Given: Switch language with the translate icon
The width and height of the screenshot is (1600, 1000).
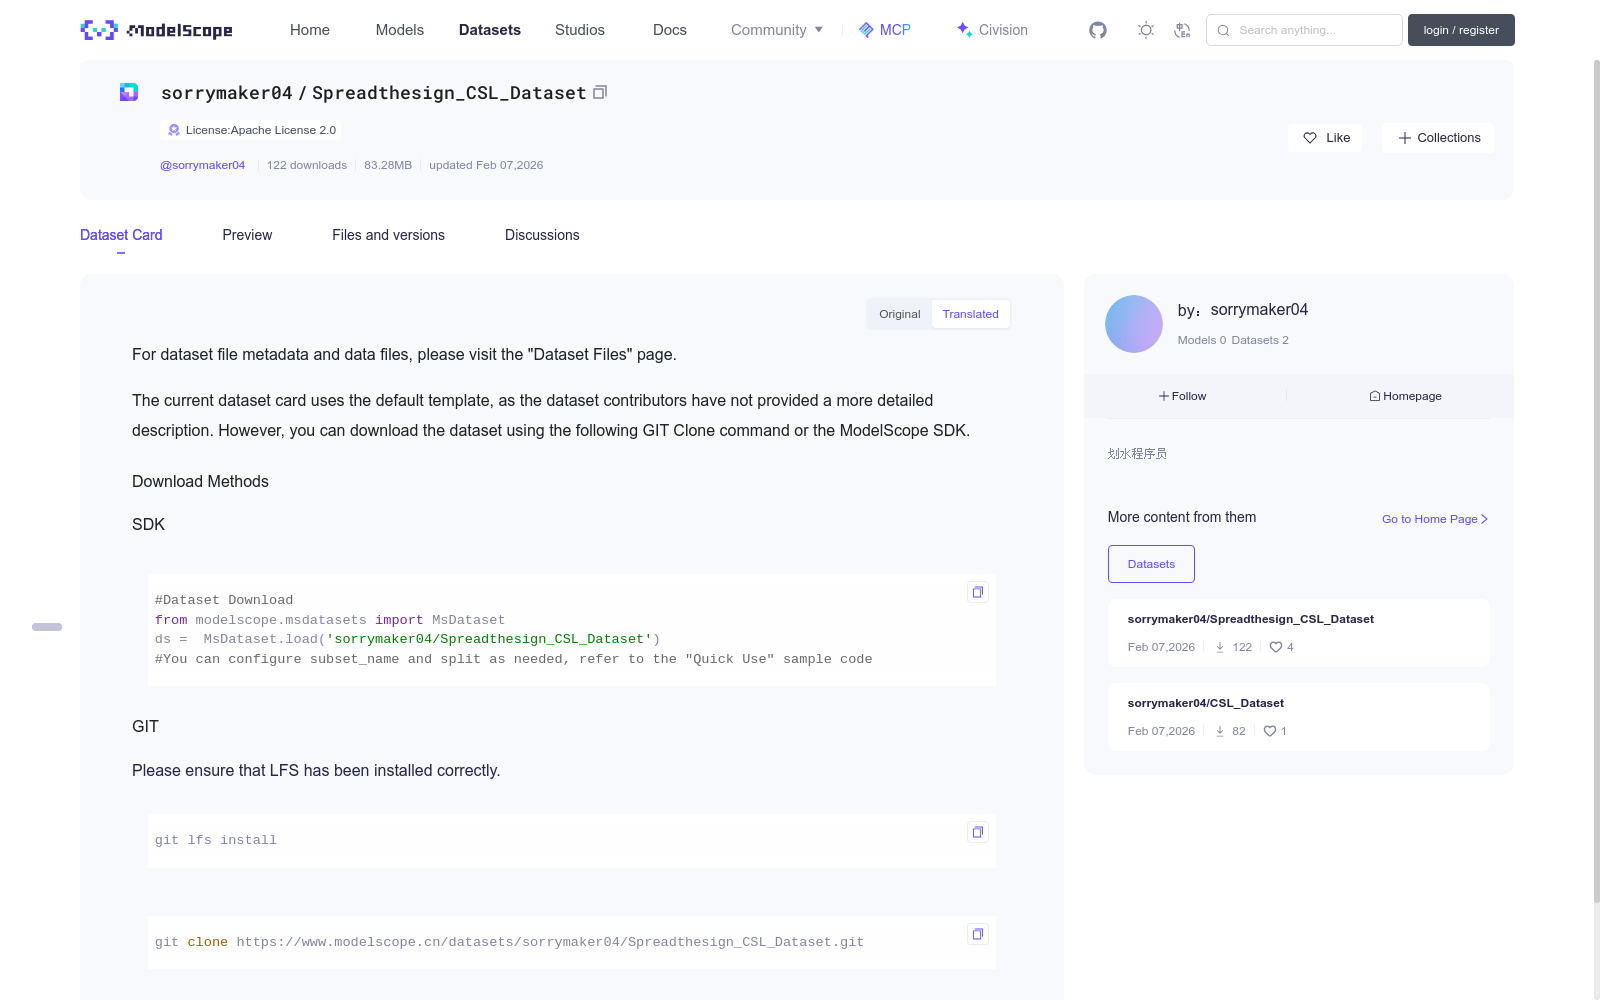Looking at the screenshot, I should [x=1182, y=30].
